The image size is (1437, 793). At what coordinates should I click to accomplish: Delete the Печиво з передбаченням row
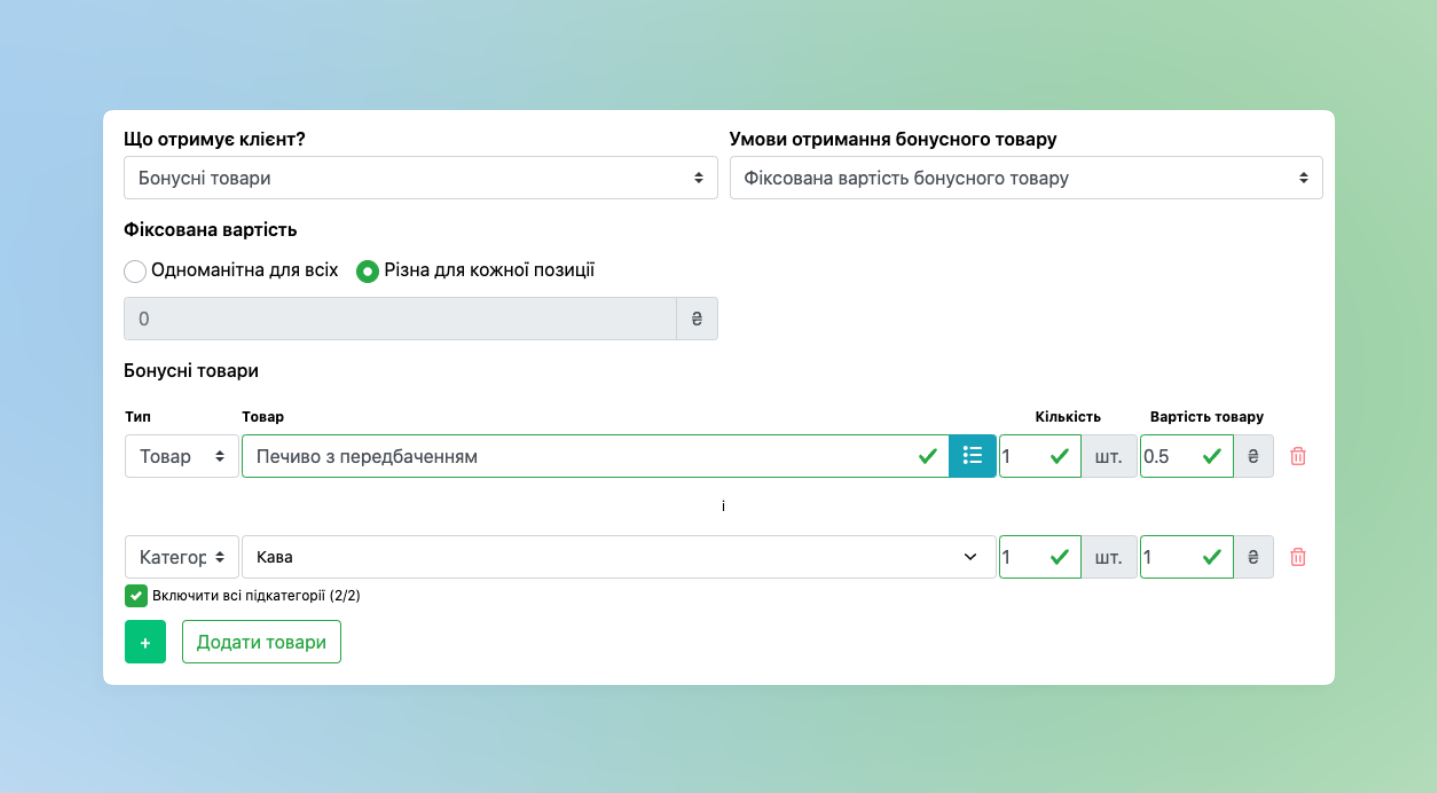pos(1297,456)
